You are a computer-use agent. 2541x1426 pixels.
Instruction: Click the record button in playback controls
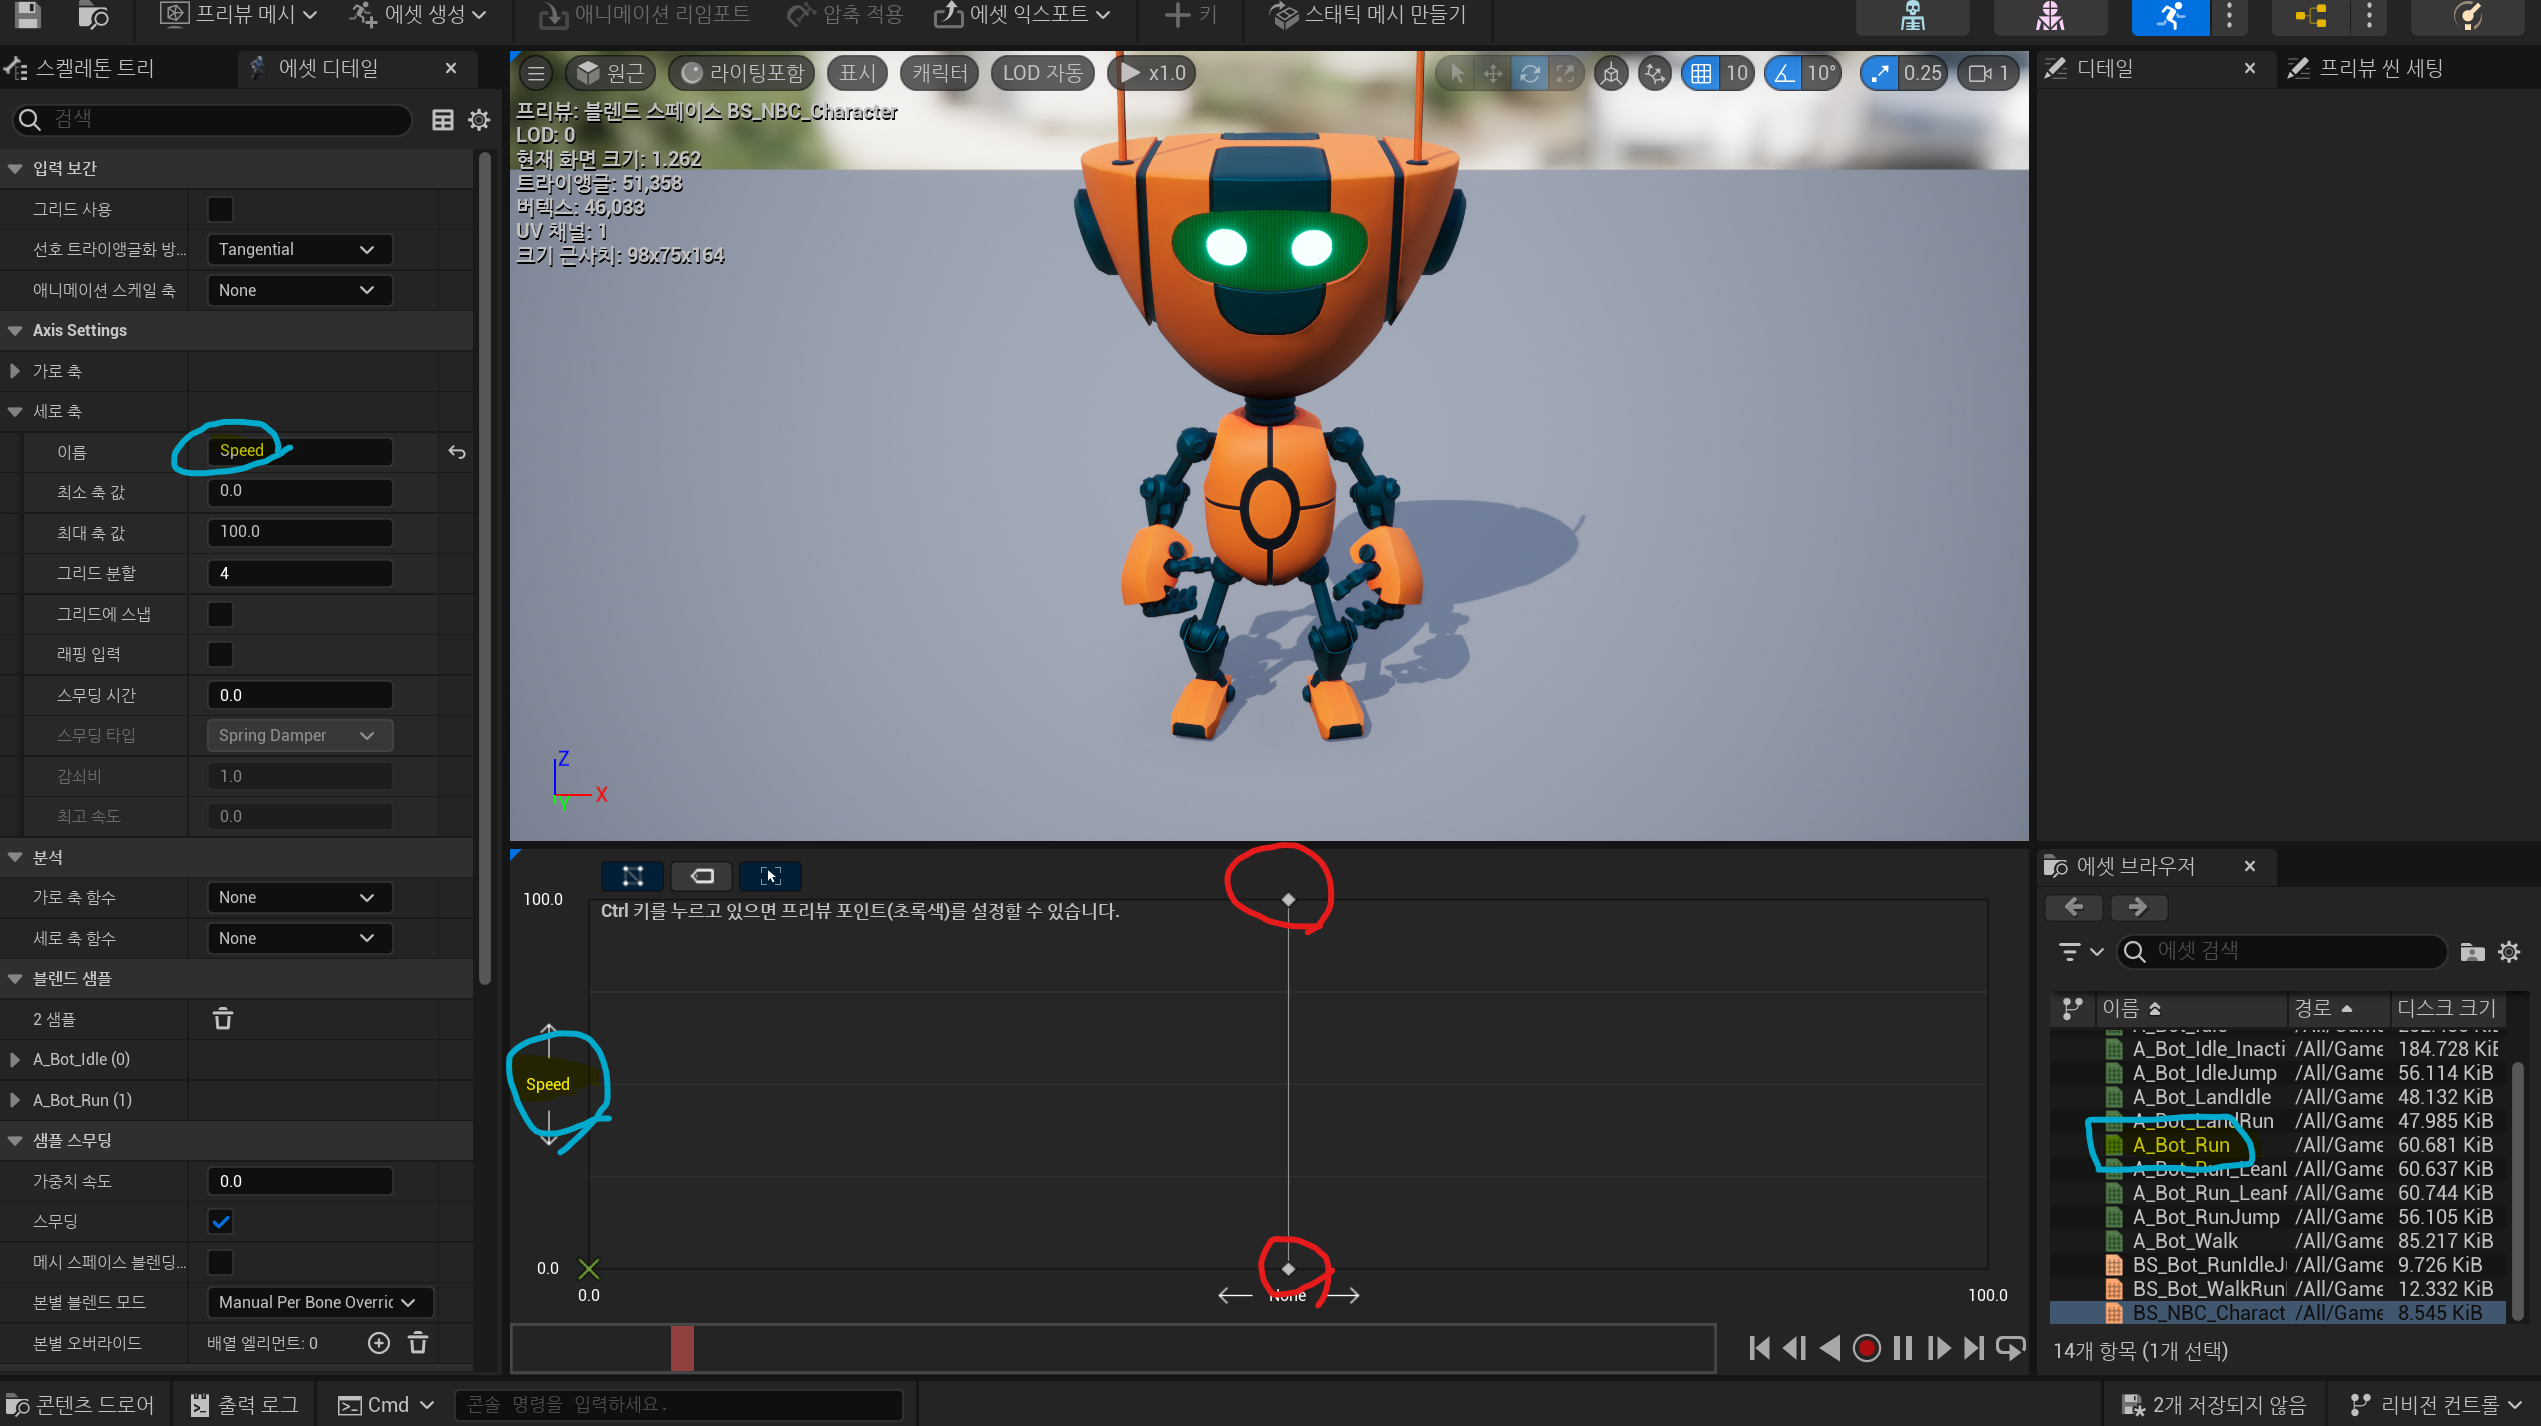tap(1866, 1348)
